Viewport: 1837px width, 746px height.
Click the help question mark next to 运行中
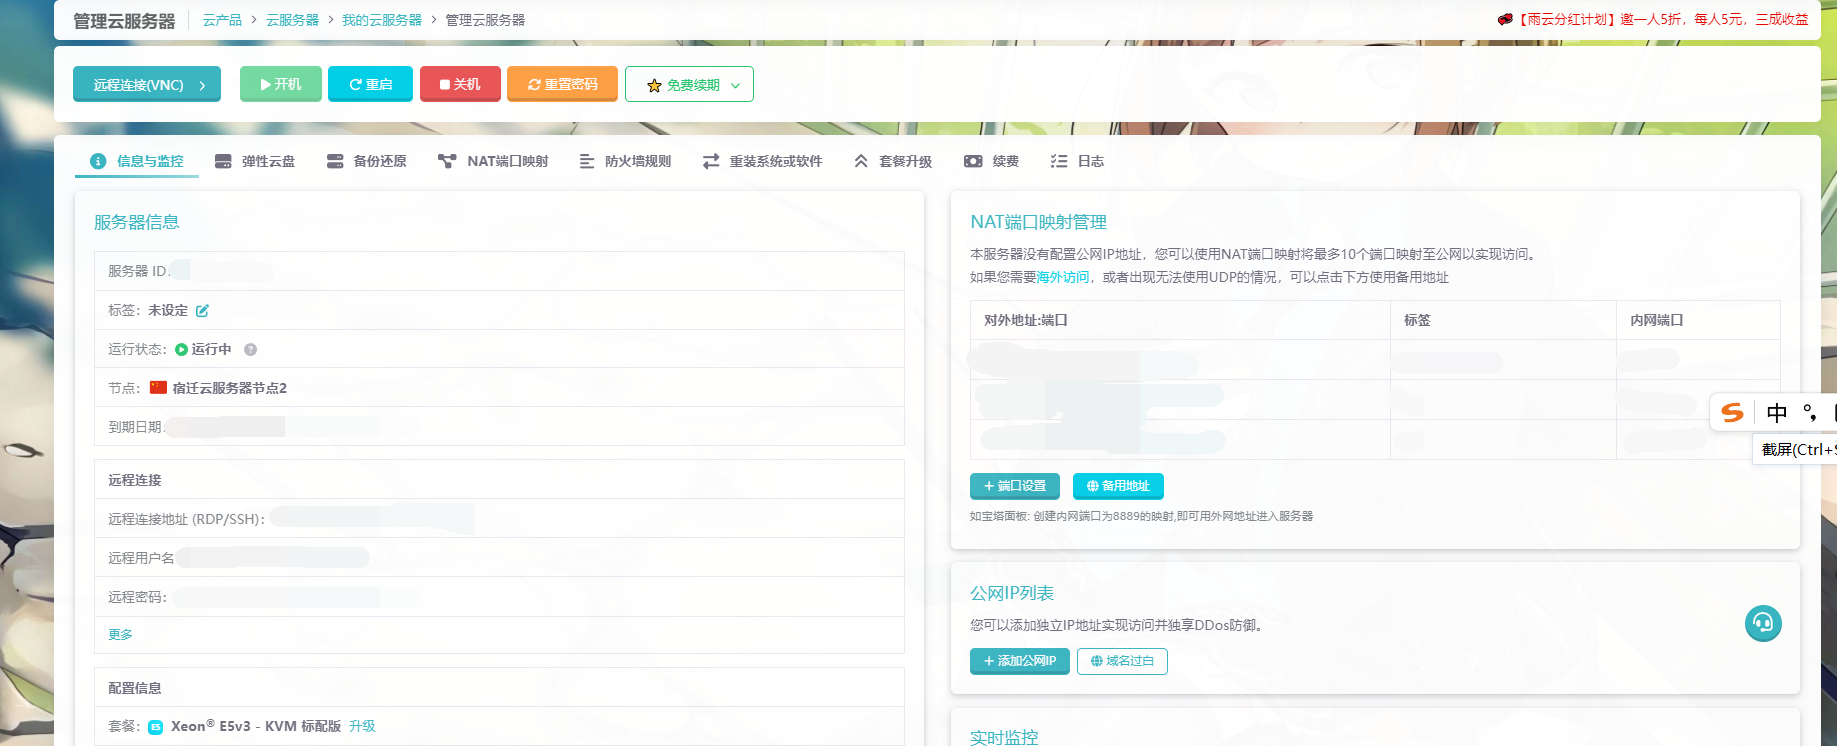pos(251,350)
